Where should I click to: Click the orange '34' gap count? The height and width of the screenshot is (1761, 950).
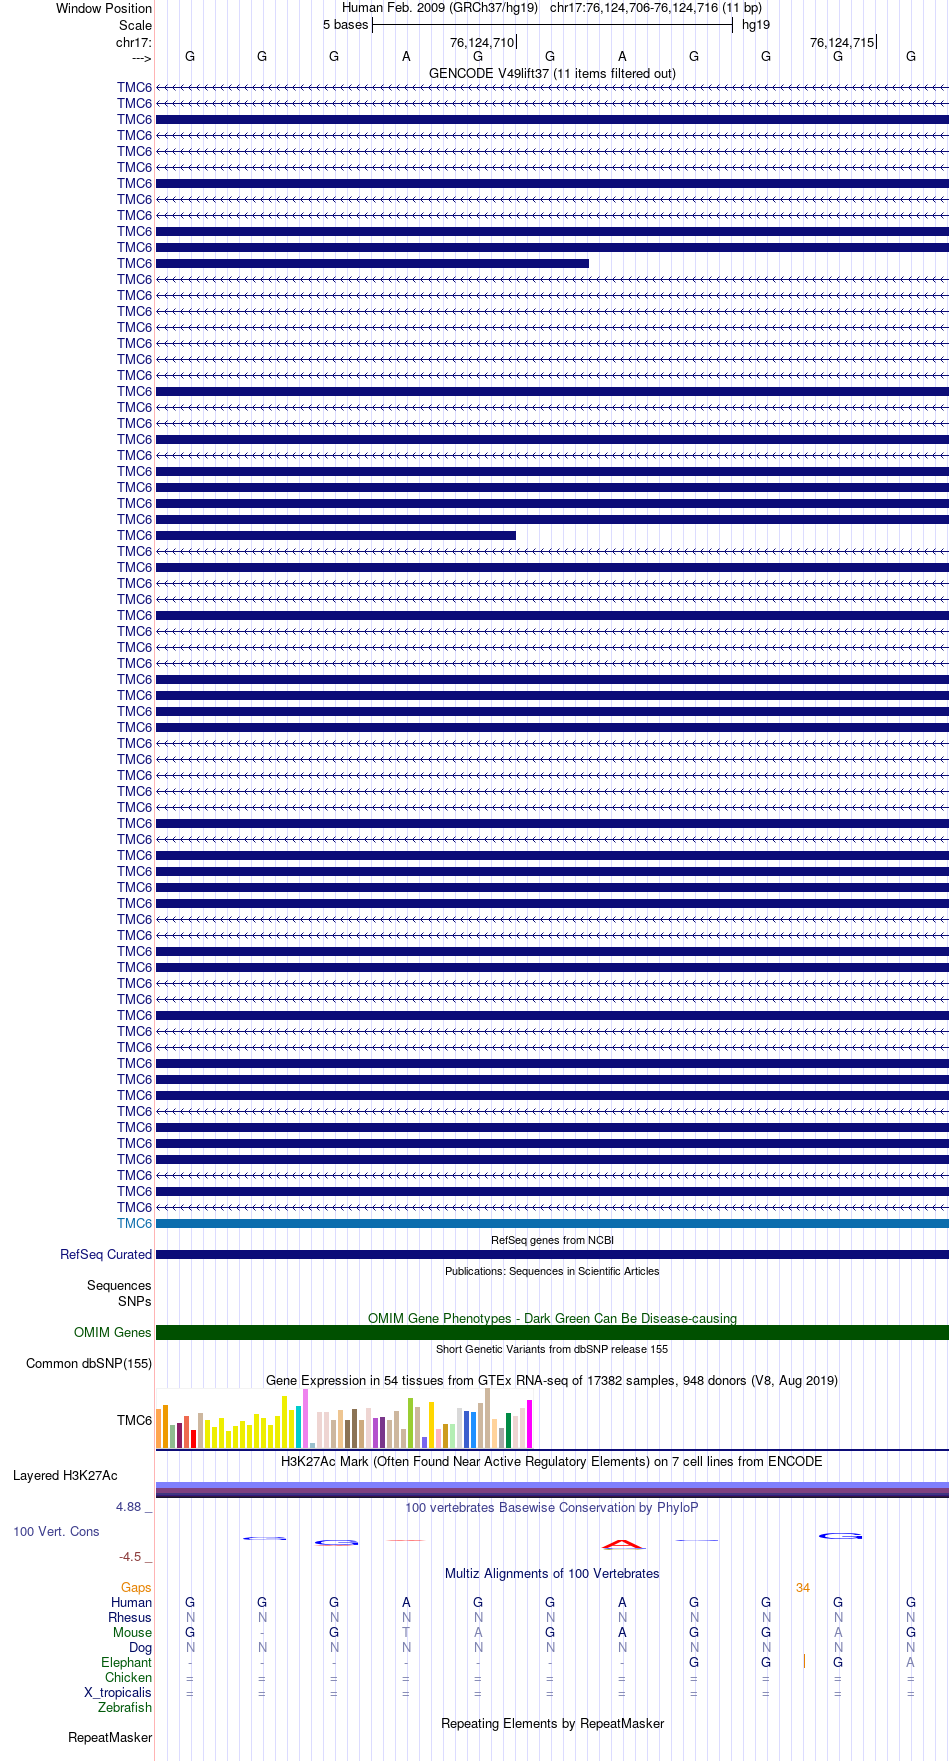point(803,1588)
